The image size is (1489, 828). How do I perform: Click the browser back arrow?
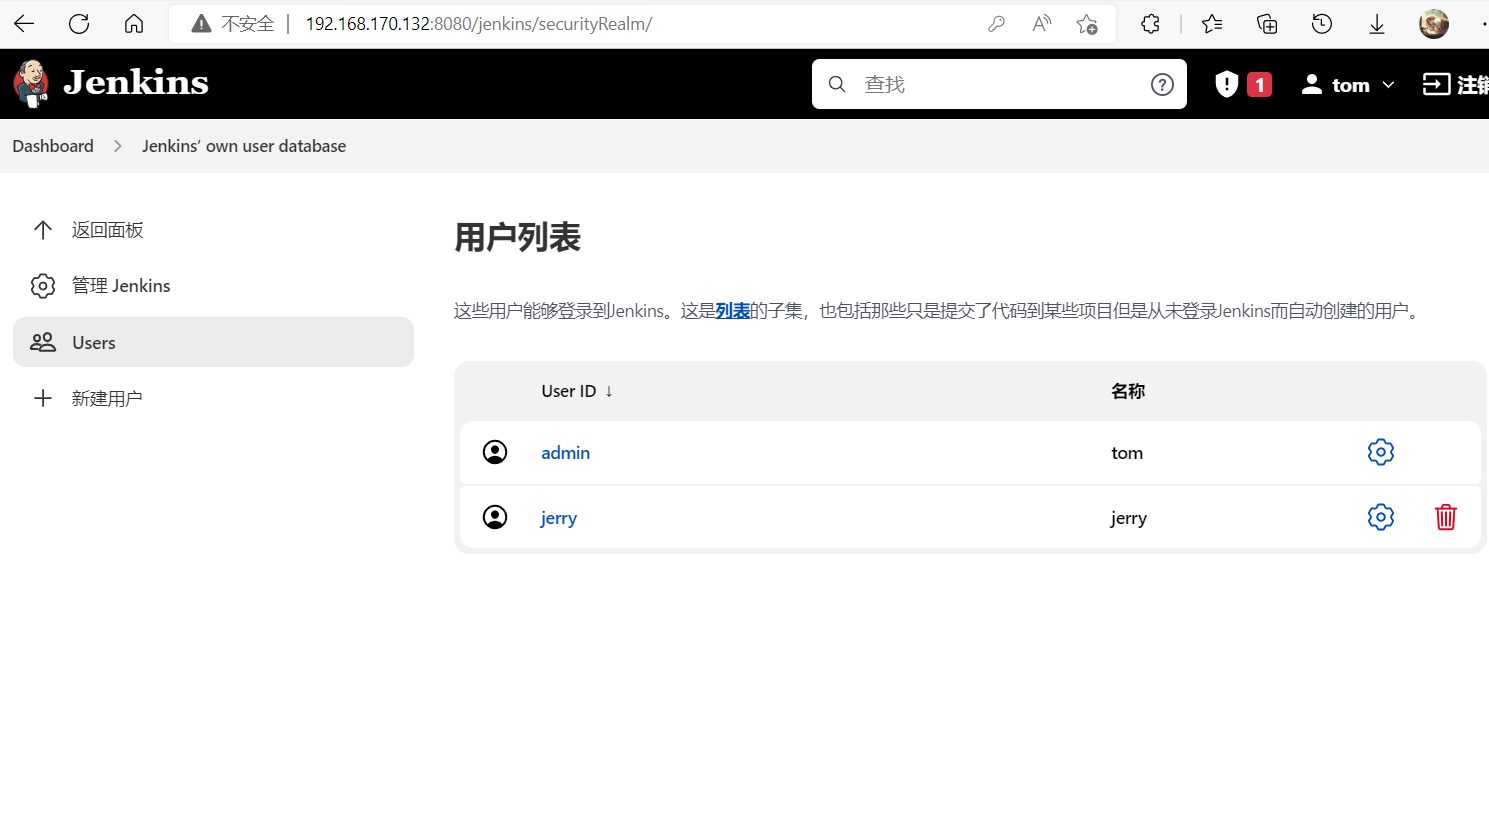(24, 24)
